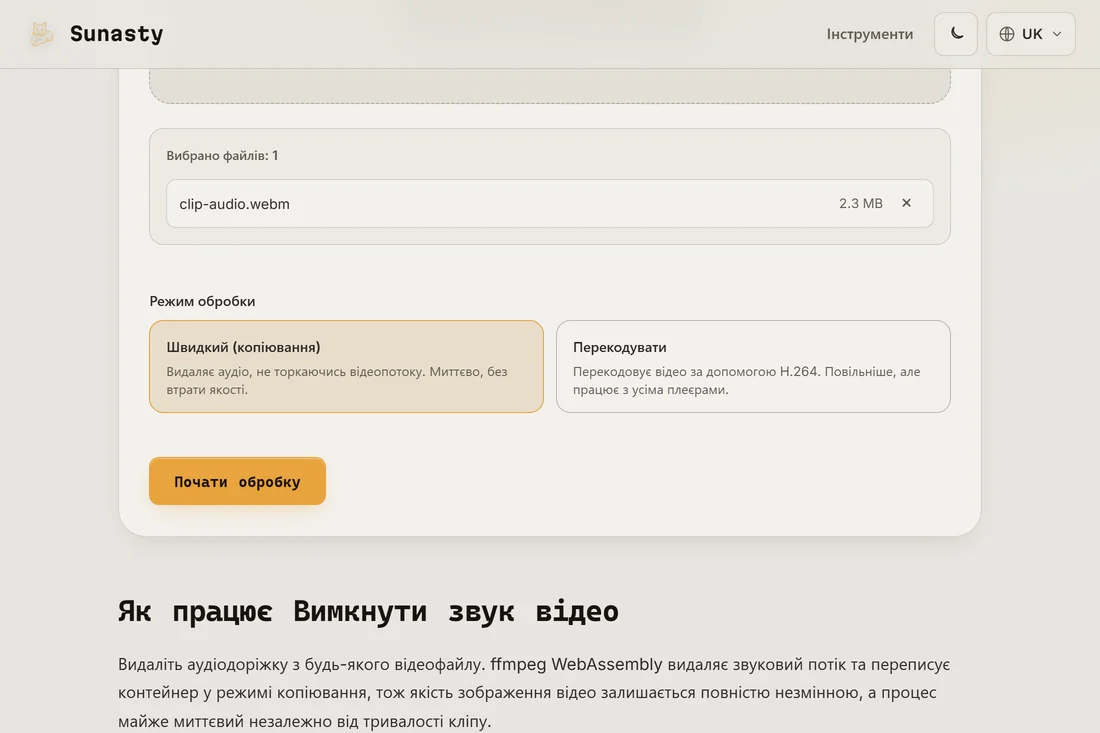Click the Sunasty cat logo icon
Screen dimensions: 1100x733
[41, 34]
